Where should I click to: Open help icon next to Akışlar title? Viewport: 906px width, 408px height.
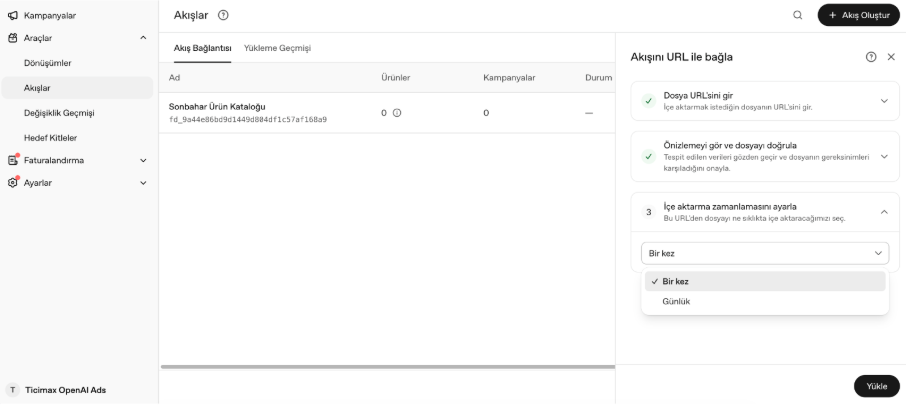point(223,16)
